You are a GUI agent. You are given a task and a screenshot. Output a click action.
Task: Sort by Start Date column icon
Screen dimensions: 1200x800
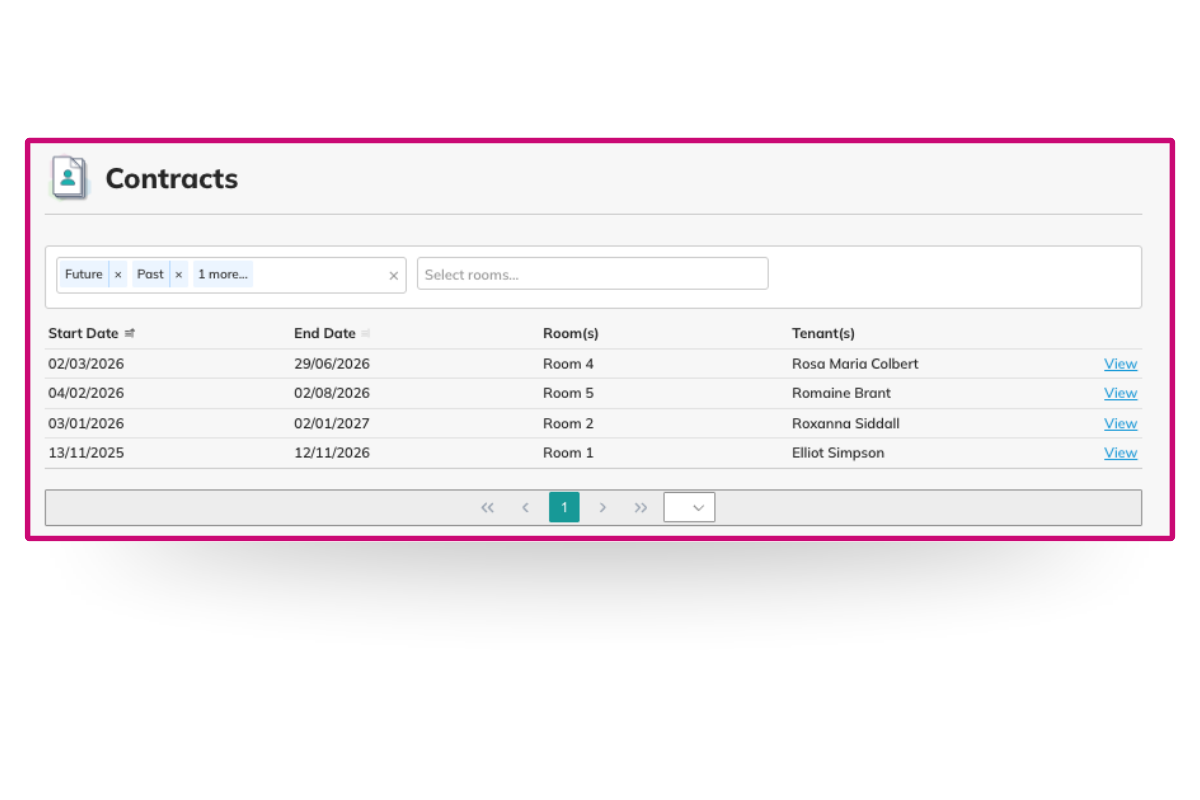tap(130, 334)
